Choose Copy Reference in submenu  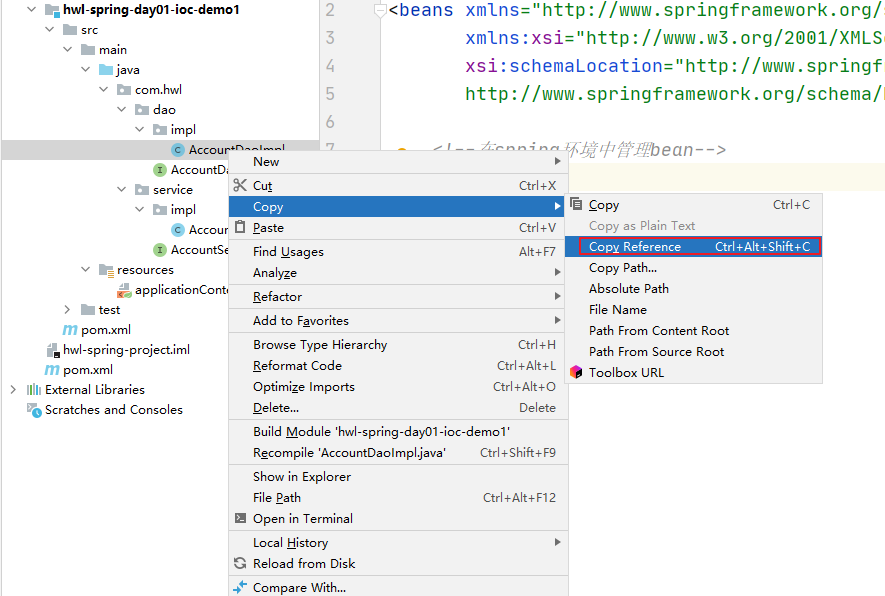click(x=693, y=247)
